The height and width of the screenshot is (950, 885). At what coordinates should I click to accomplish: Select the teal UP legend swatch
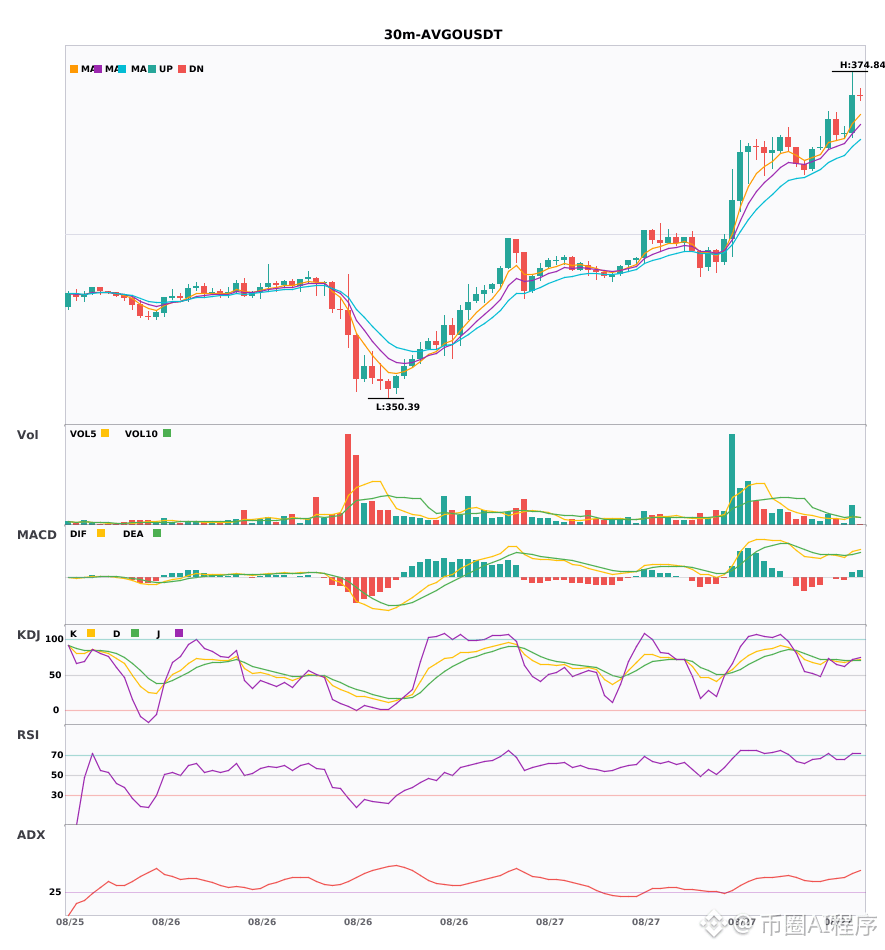click(x=152, y=69)
